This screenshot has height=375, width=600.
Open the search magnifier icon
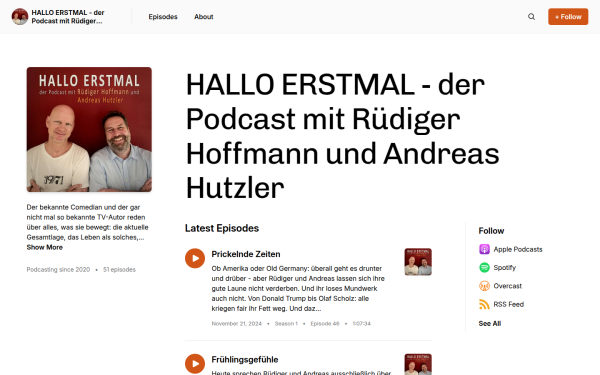[x=531, y=17]
